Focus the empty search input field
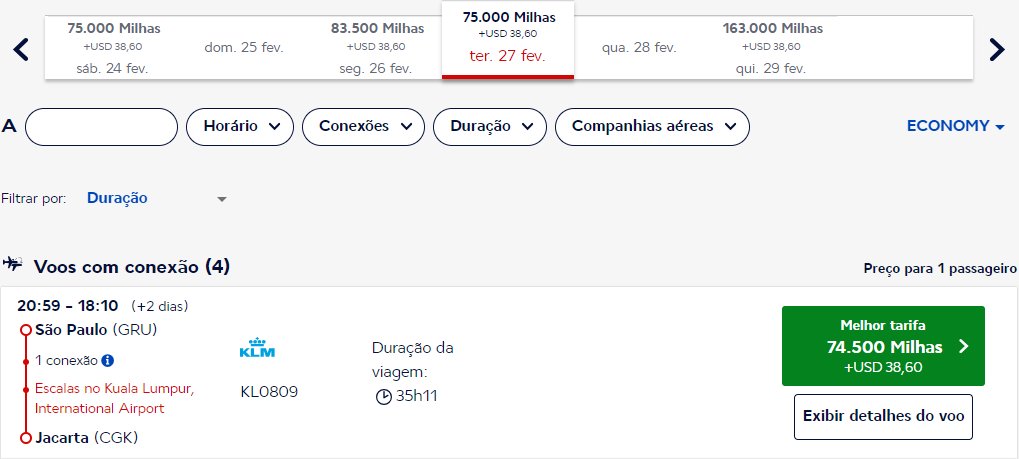Screen dimensions: 1019x459 point(101,127)
